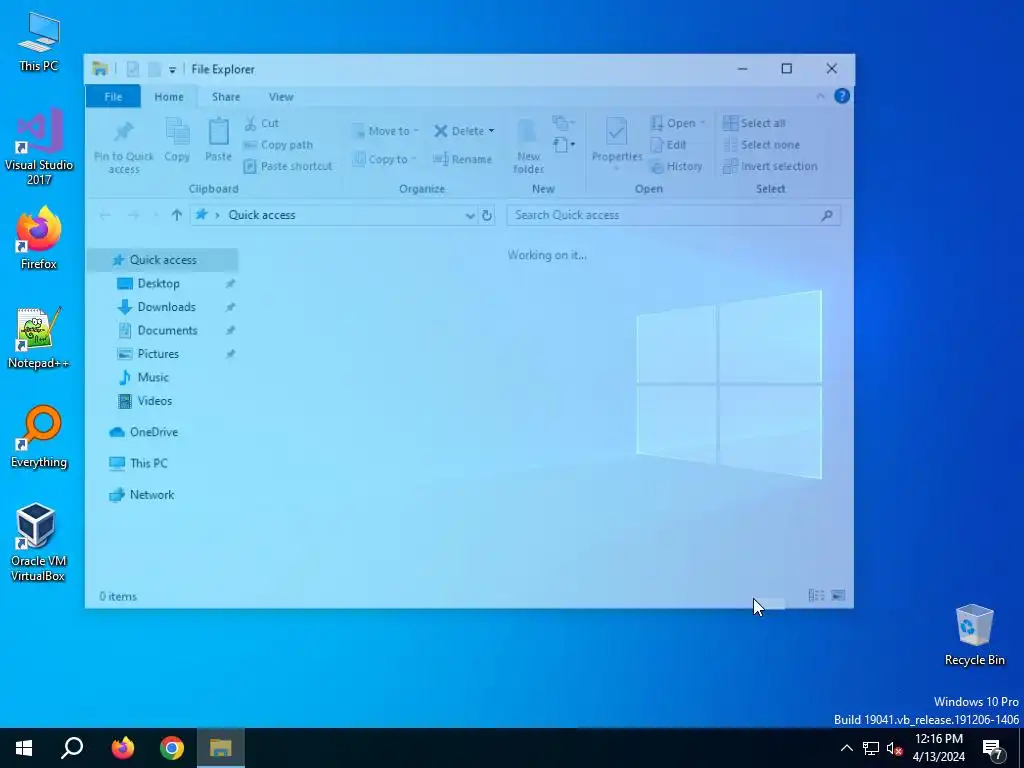This screenshot has height=768, width=1024.
Task: Select Everything search desktop icon
Action: tap(39, 437)
